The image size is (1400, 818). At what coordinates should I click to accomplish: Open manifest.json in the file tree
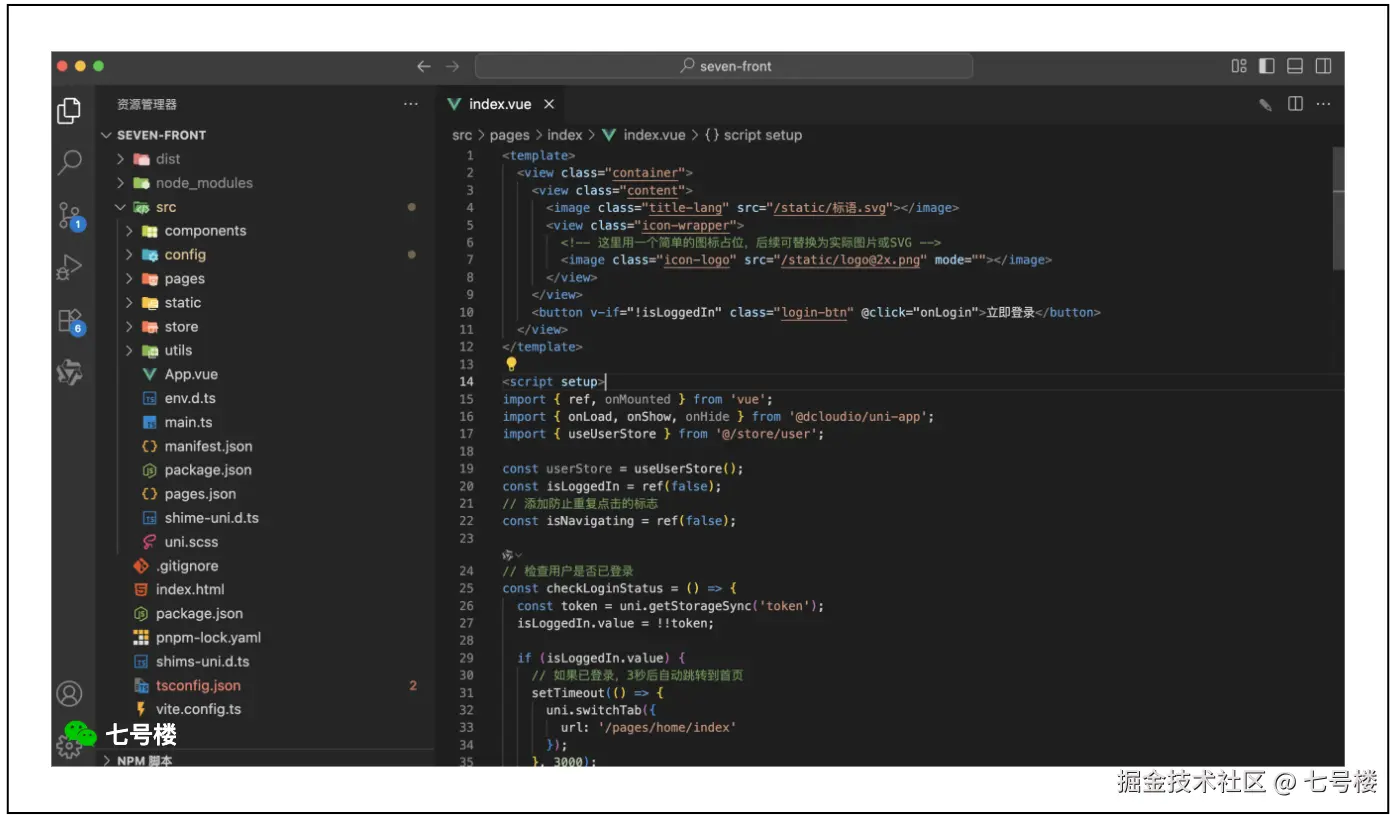(x=208, y=447)
